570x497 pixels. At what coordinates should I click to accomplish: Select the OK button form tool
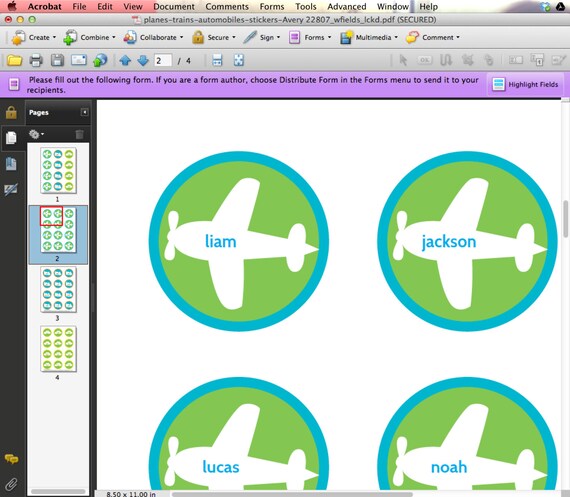coord(425,60)
